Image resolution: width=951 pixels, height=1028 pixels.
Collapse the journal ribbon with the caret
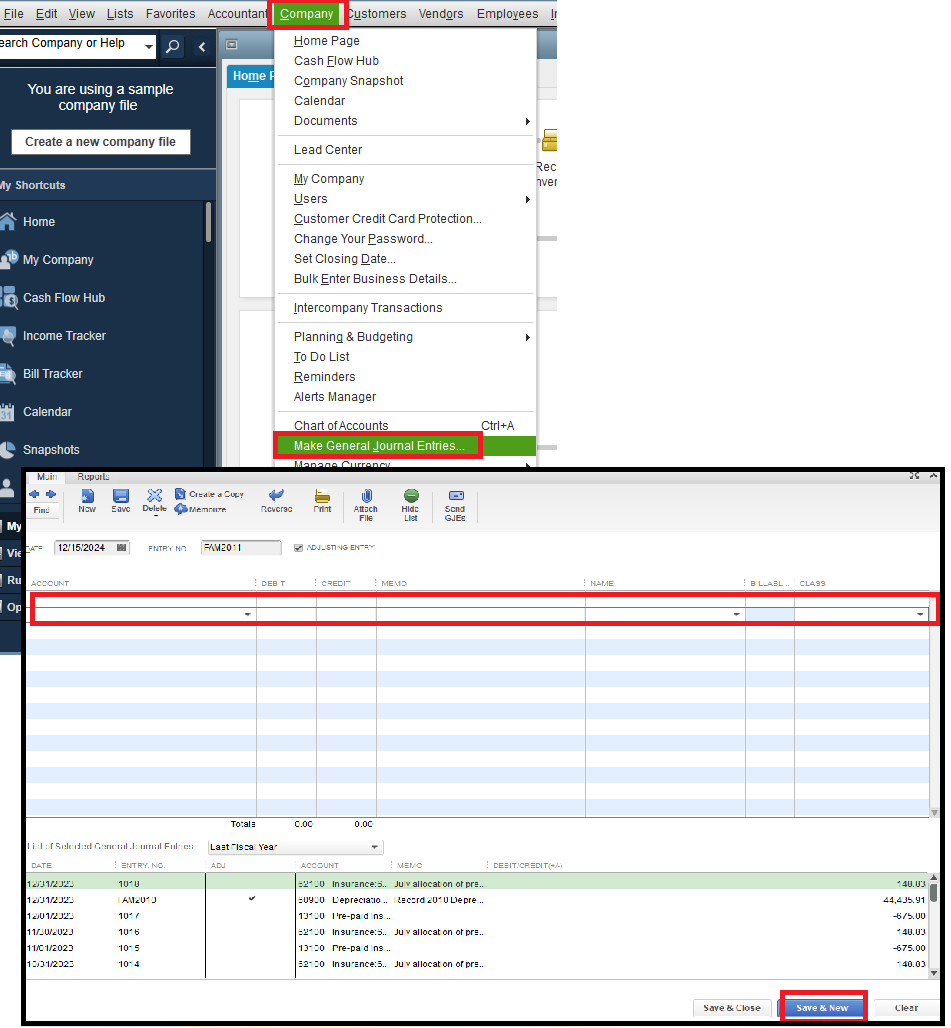933,476
